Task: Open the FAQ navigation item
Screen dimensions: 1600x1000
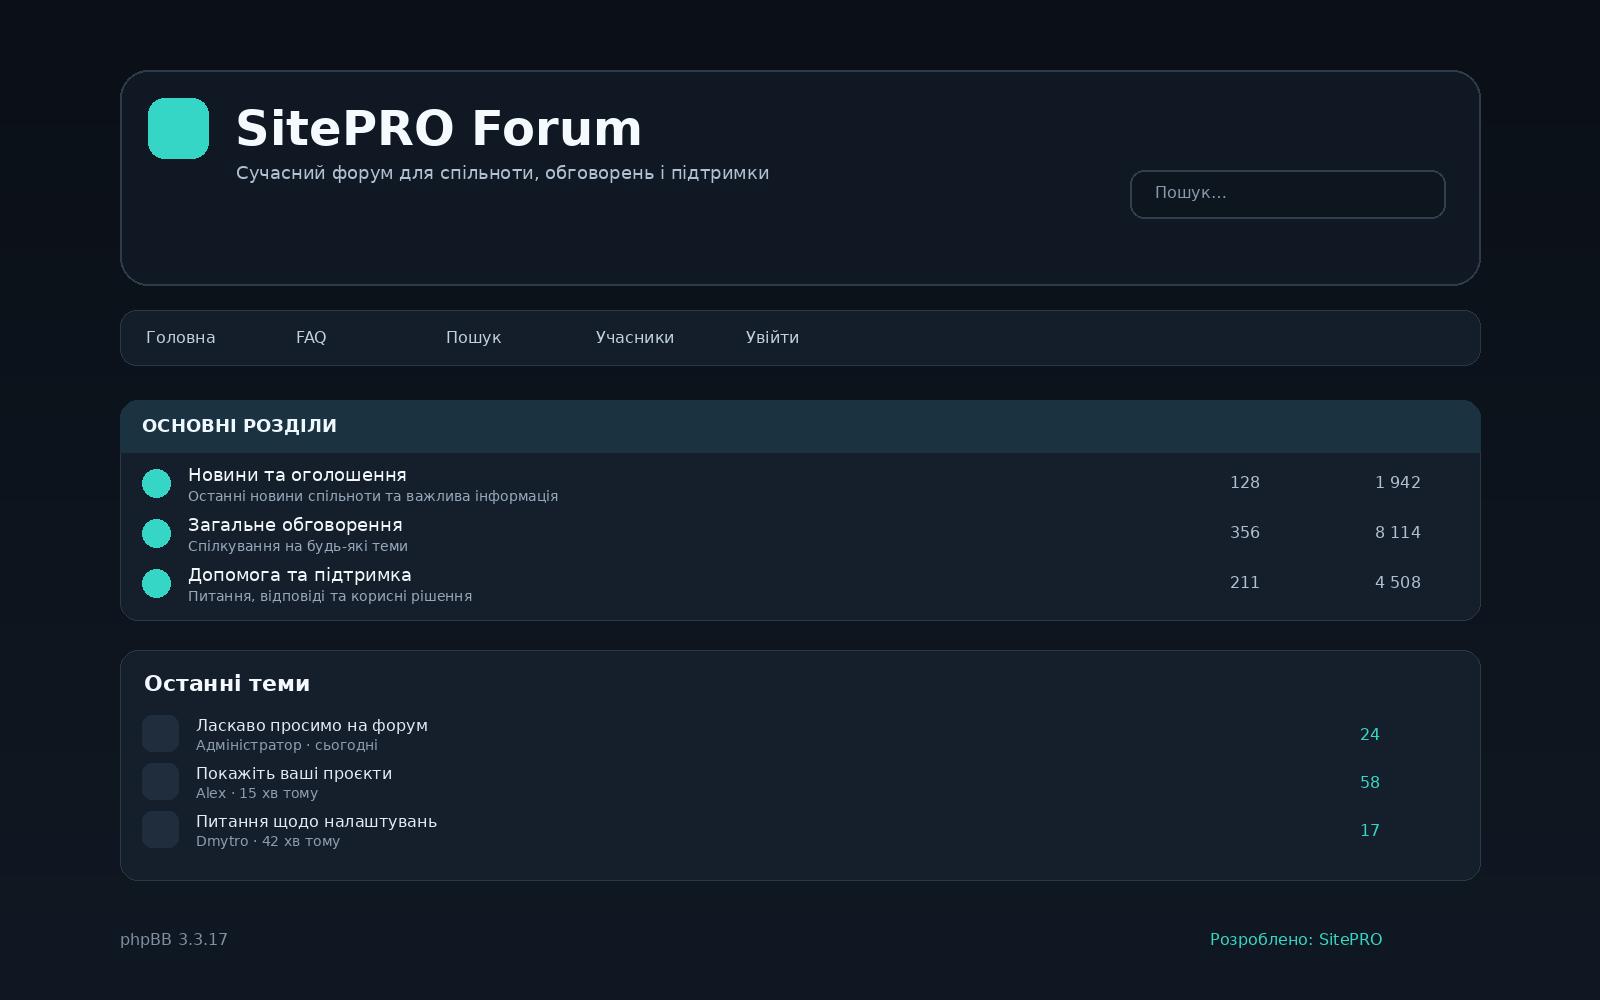Action: [311, 338]
